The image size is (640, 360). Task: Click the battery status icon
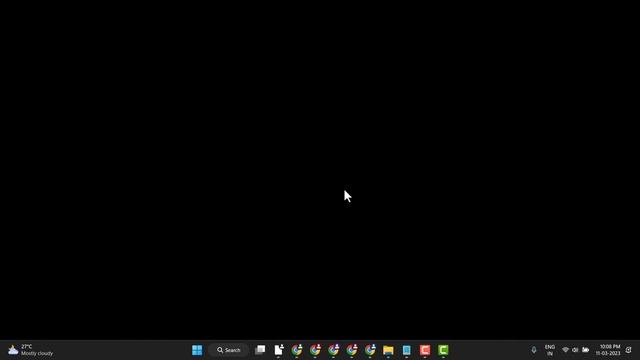pos(585,350)
